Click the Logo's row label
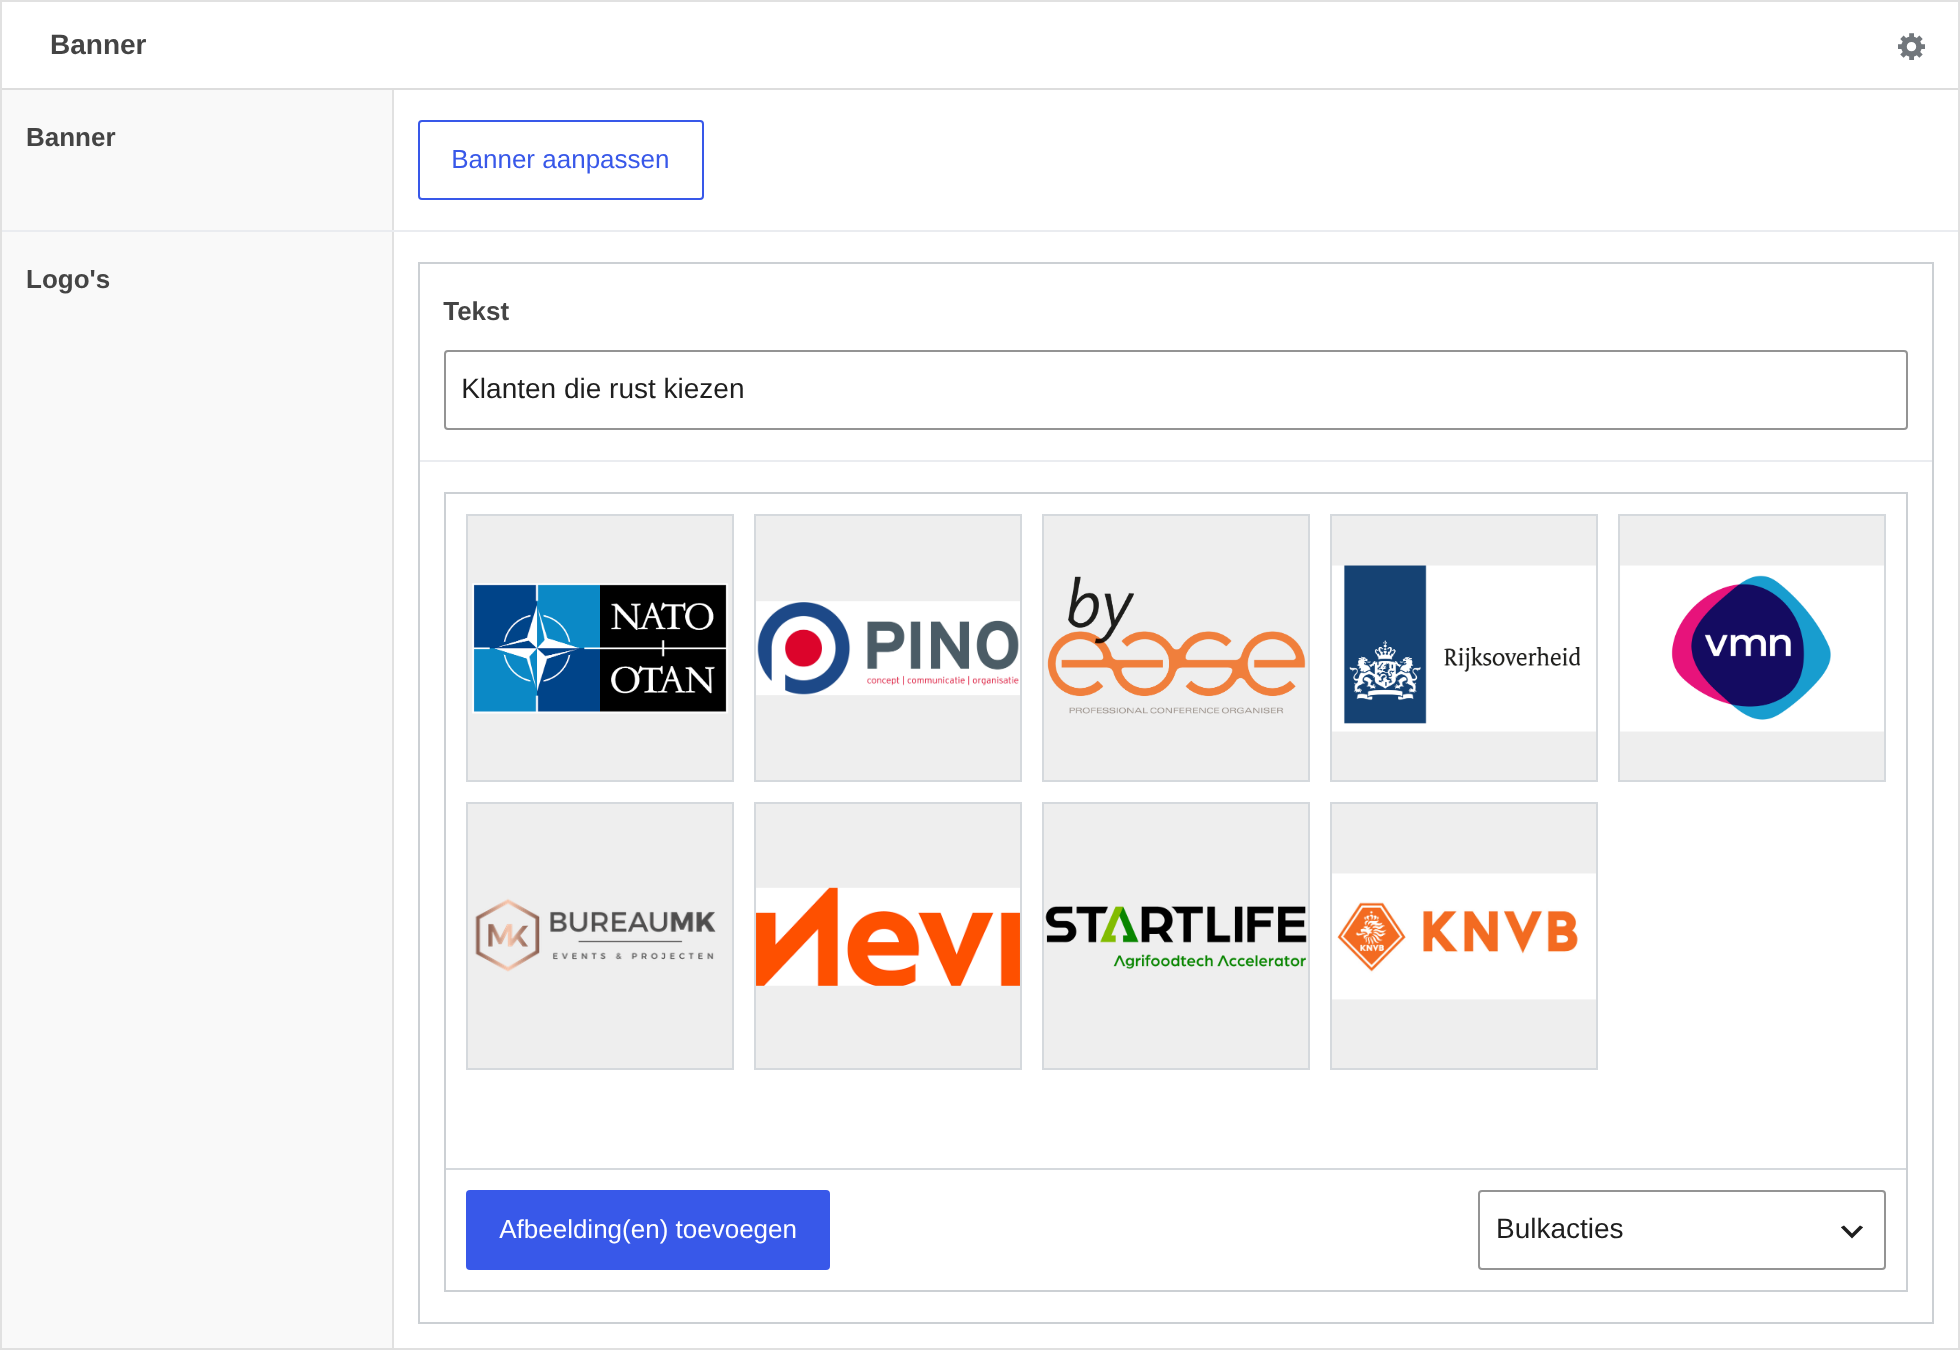 pos(68,280)
